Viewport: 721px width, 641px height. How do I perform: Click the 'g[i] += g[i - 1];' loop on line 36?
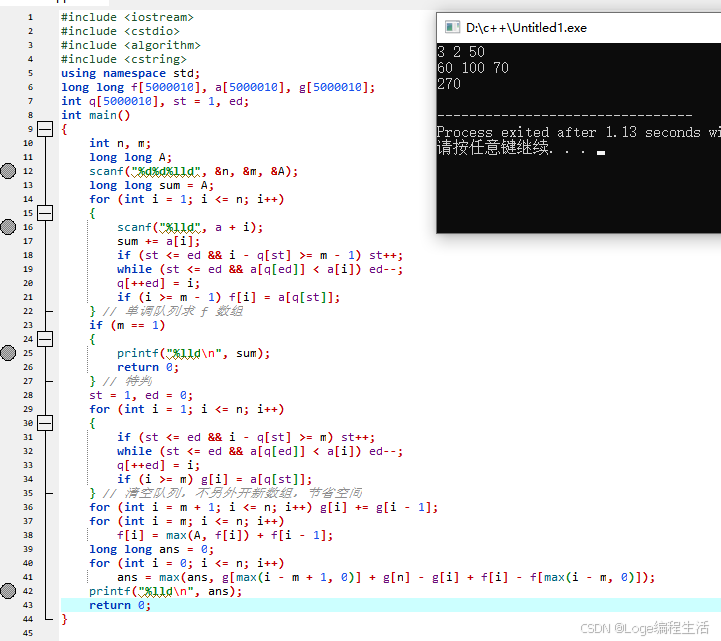pos(263,507)
